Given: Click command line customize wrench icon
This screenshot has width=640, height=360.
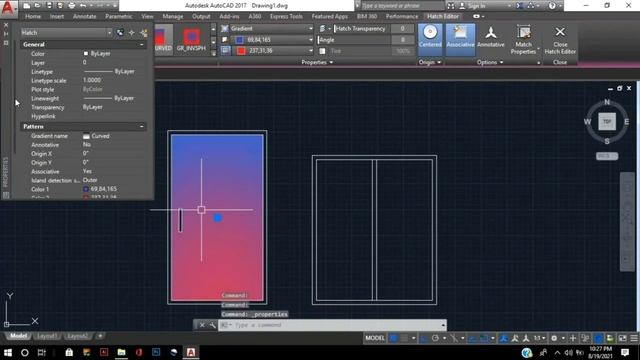Looking at the screenshot, I should coord(212,325).
